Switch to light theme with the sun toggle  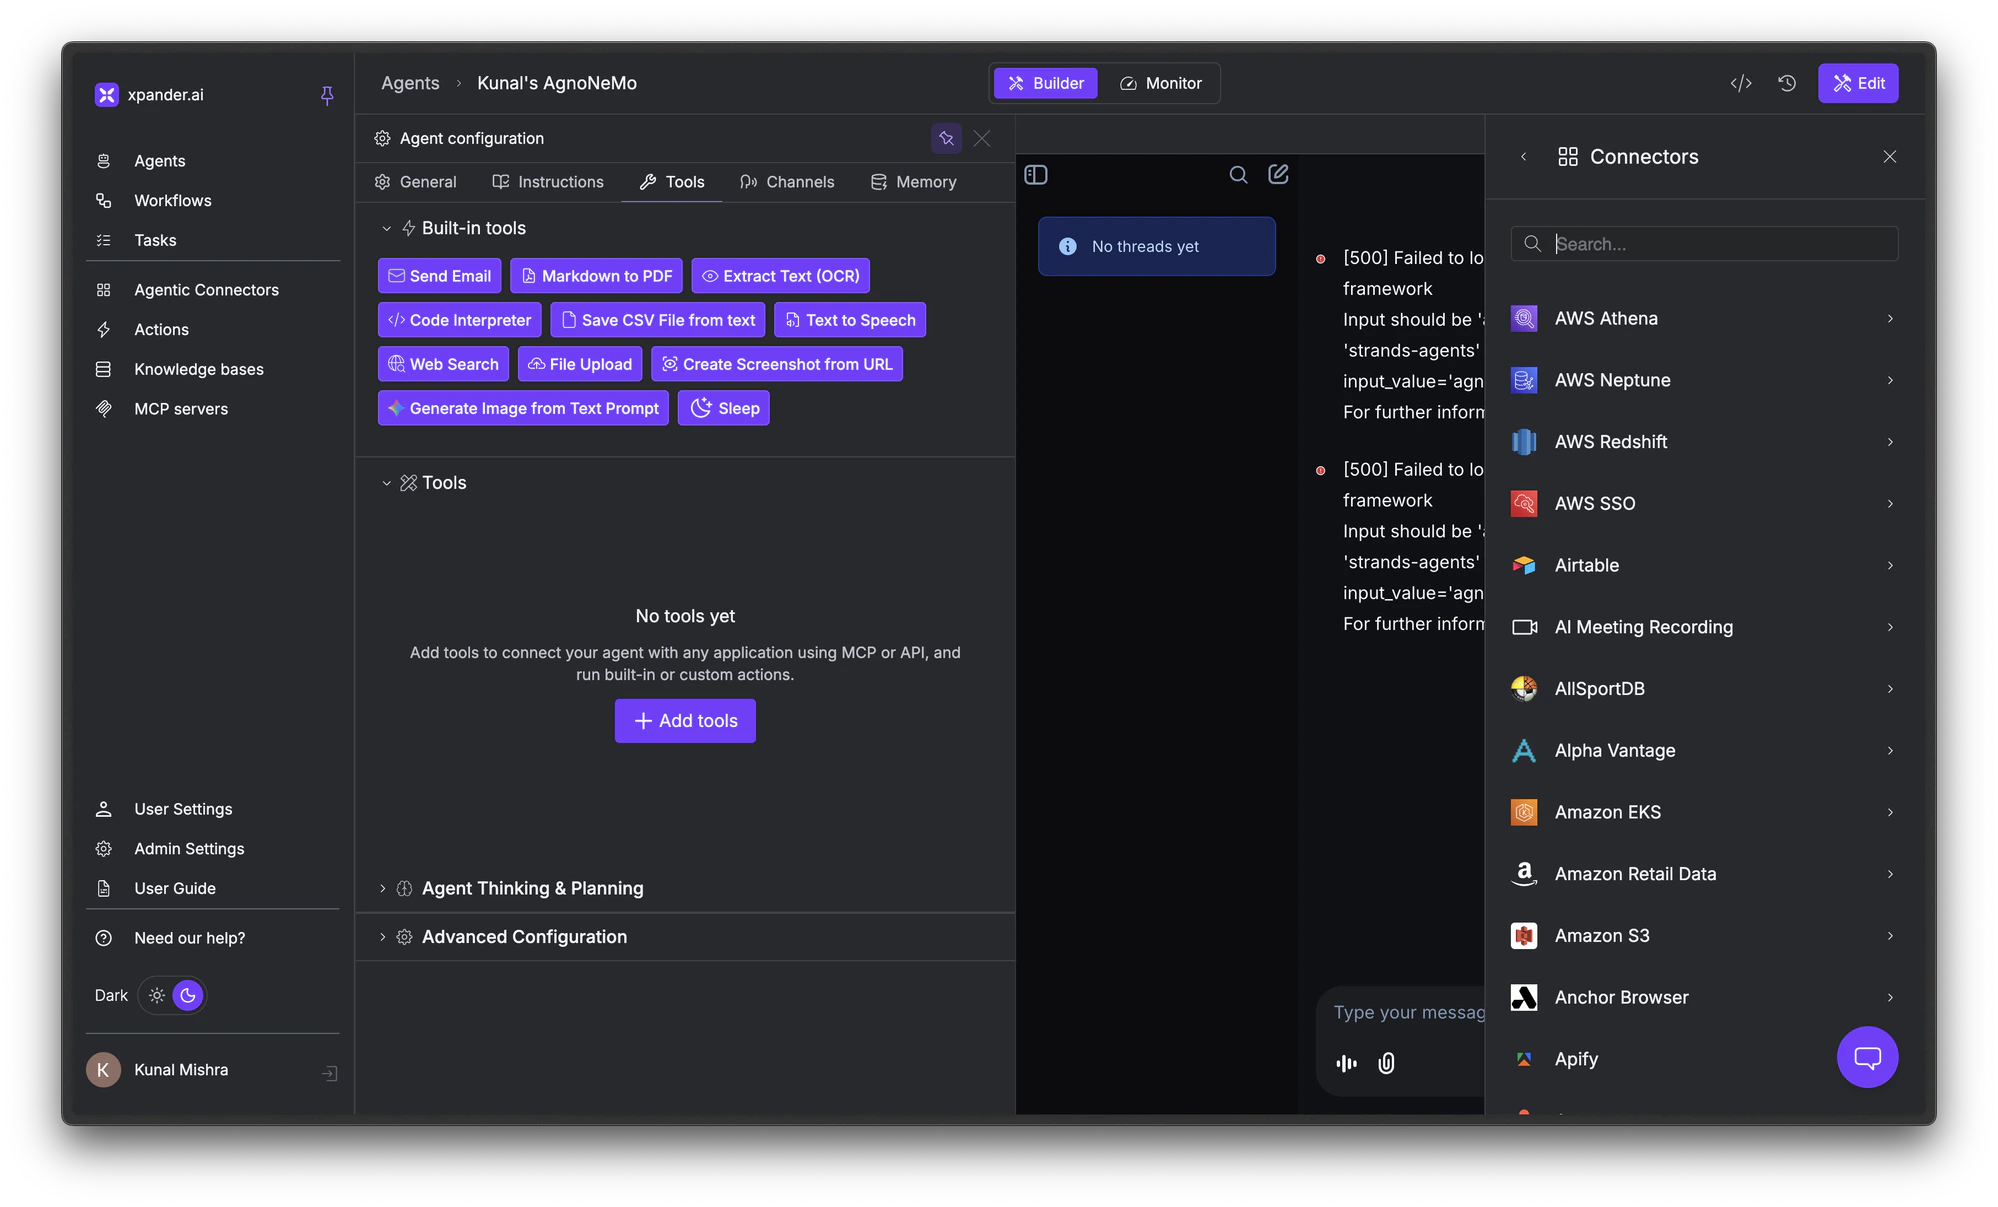157,995
